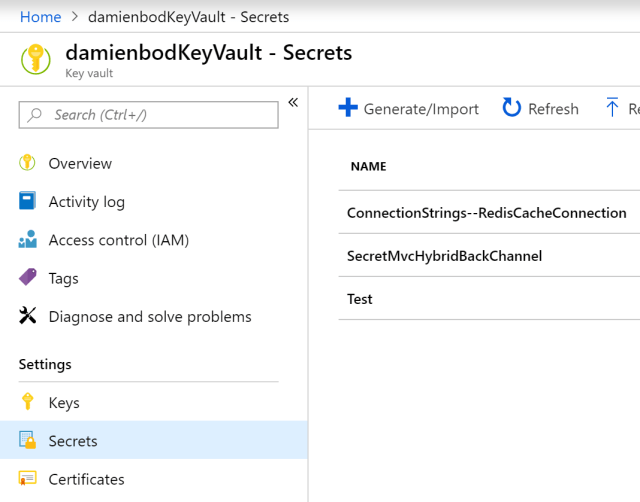Viewport: 640px width, 502px height.
Task: Click the Key vault key icon in header
Action: click(x=36, y=59)
